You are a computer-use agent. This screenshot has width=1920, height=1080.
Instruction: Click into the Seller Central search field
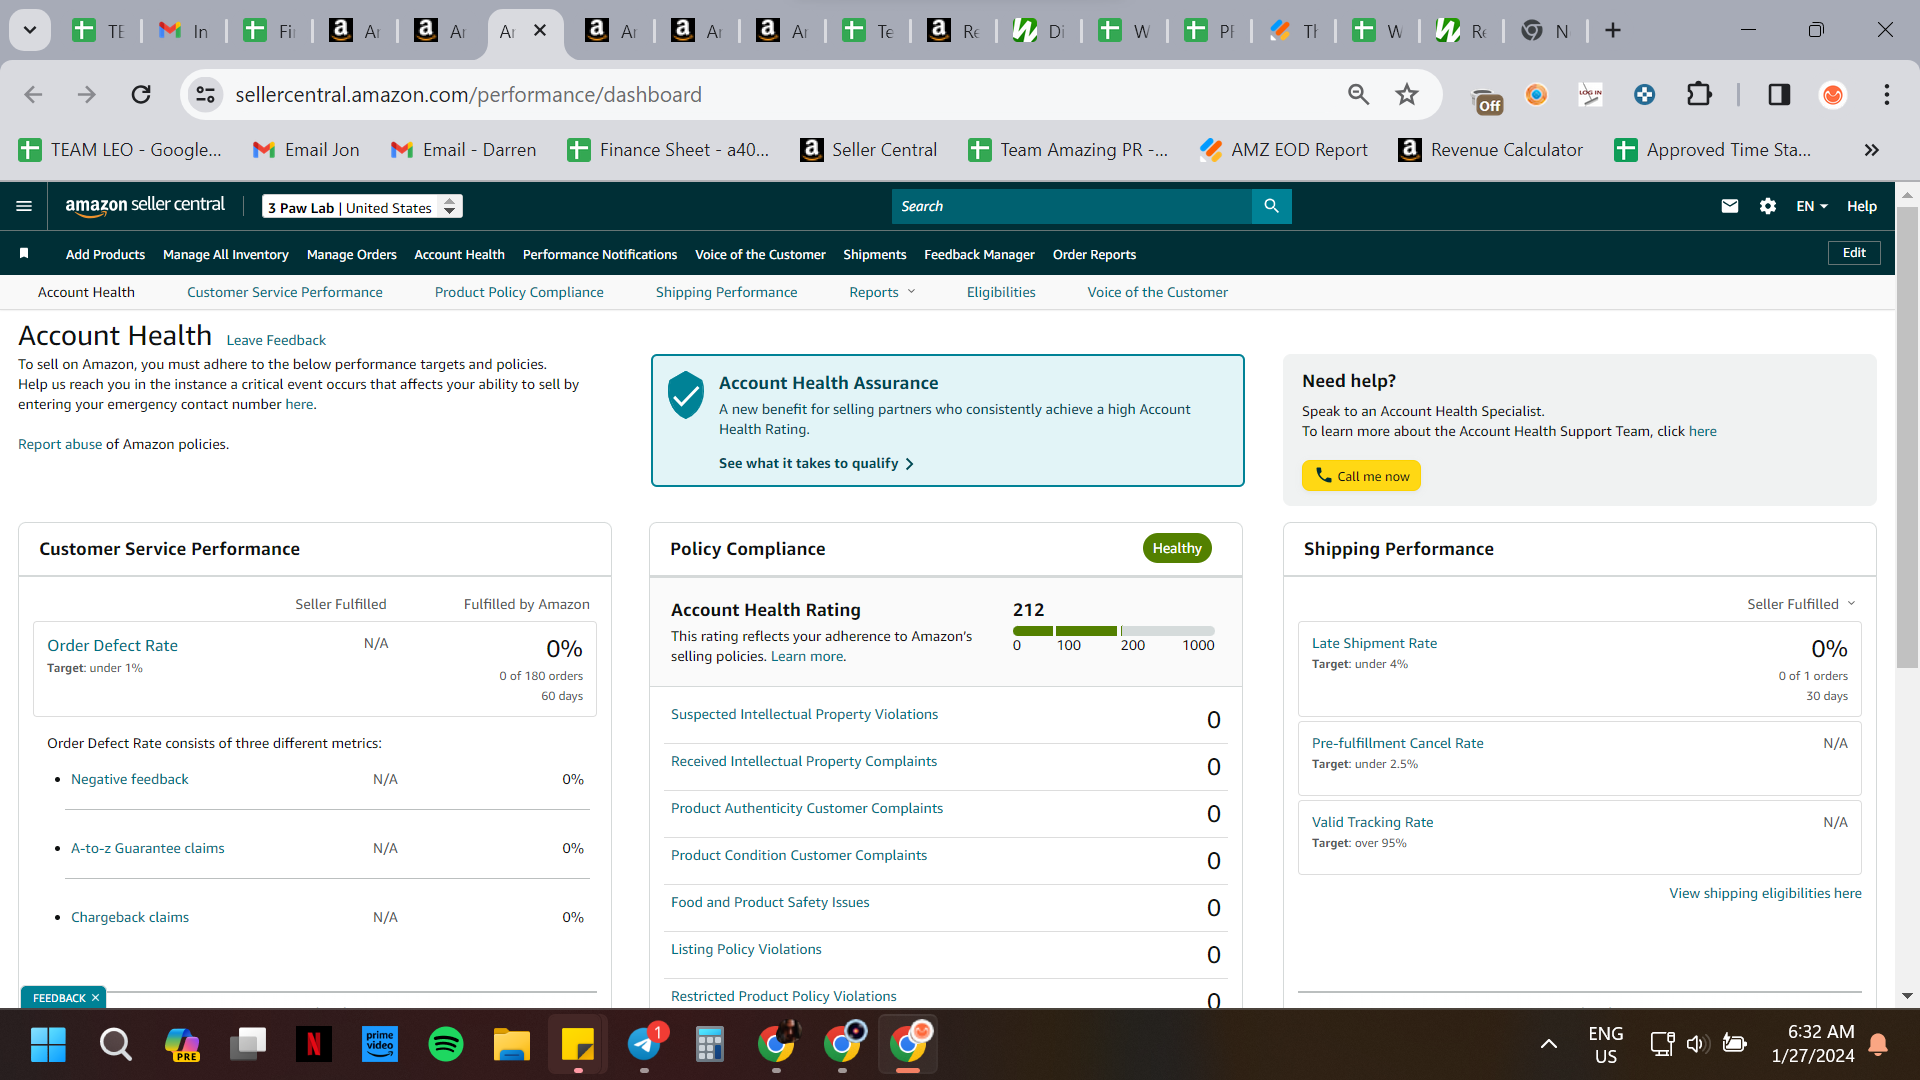(1071, 206)
